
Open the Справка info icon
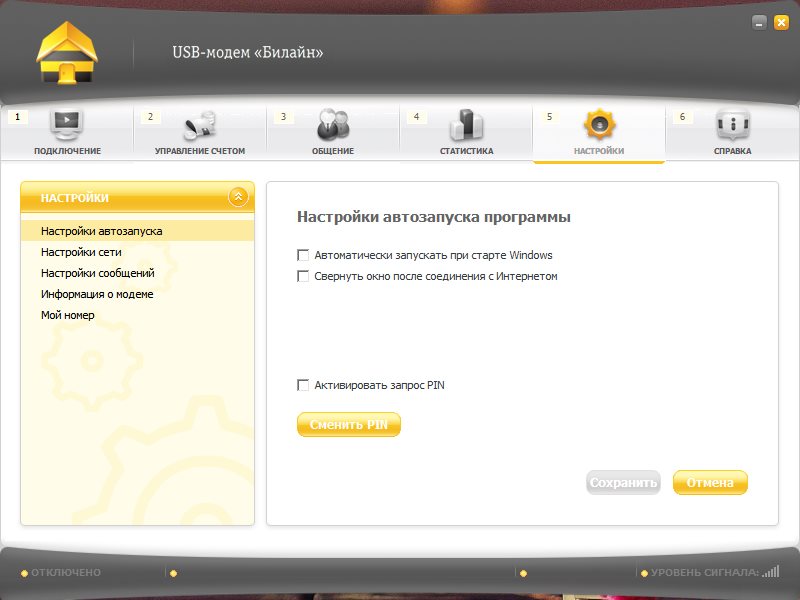coord(732,125)
